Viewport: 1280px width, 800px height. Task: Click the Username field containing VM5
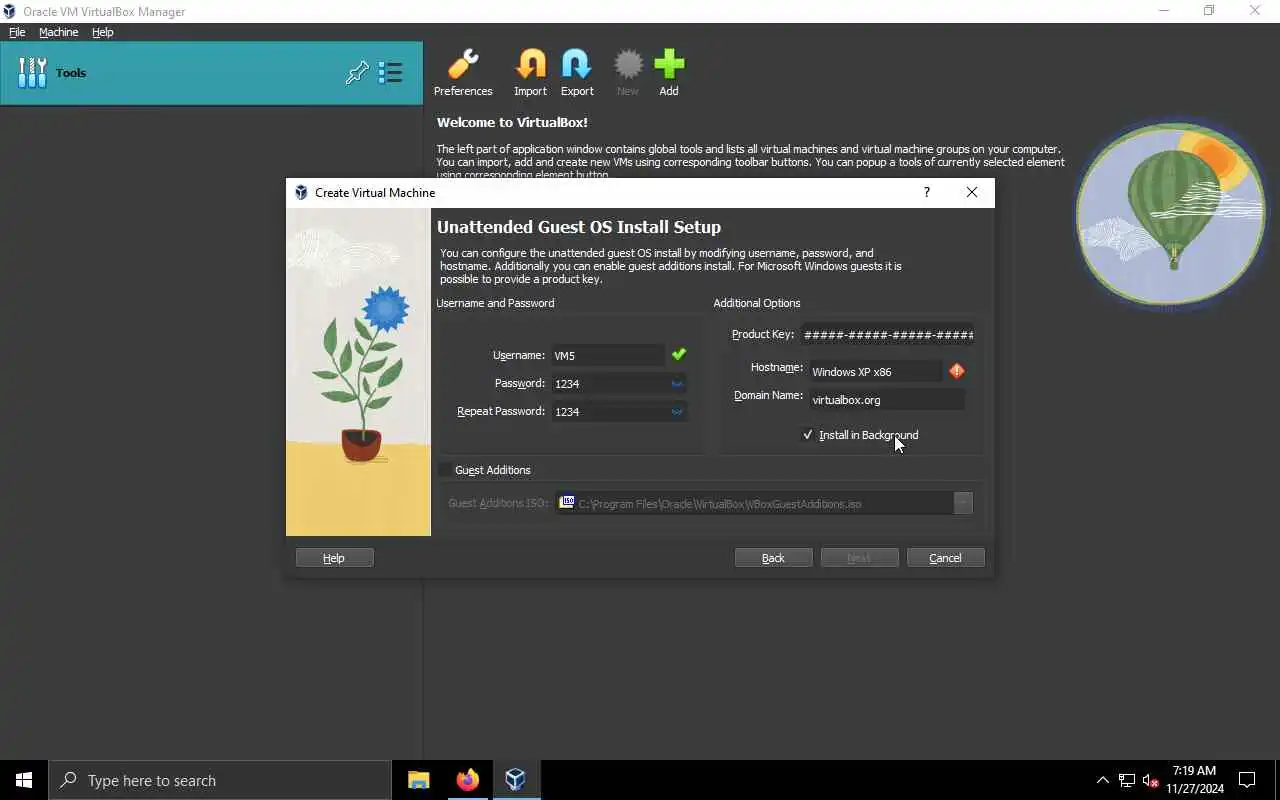pos(608,355)
